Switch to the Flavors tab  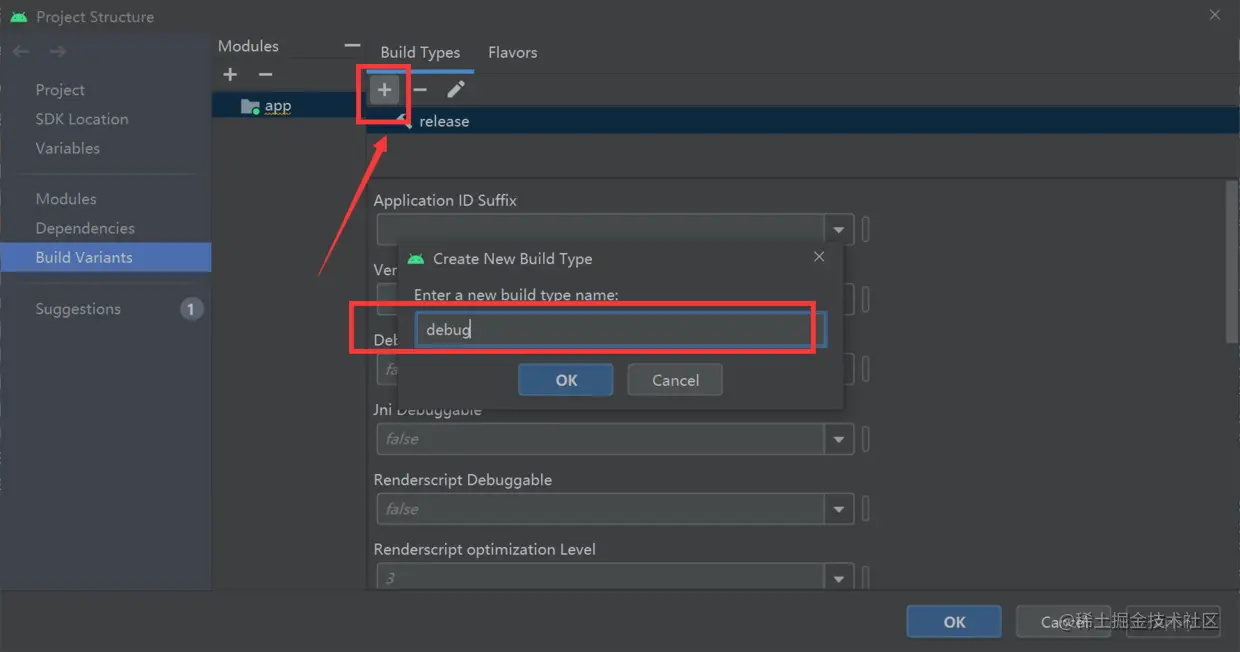click(513, 53)
